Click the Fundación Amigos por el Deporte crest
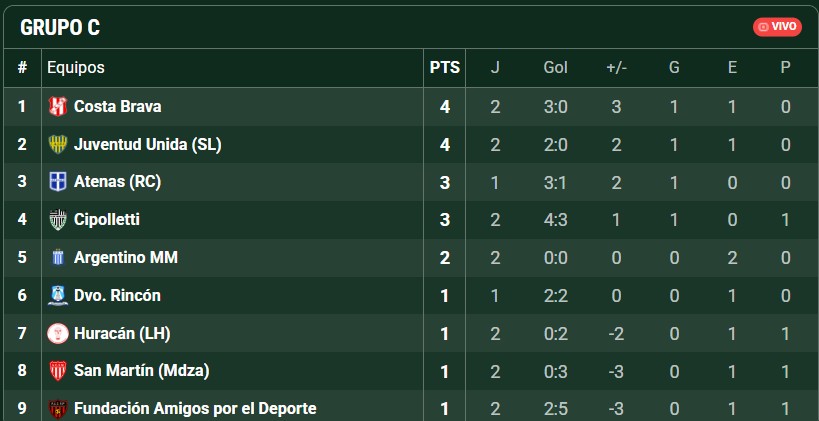 [x=57, y=408]
